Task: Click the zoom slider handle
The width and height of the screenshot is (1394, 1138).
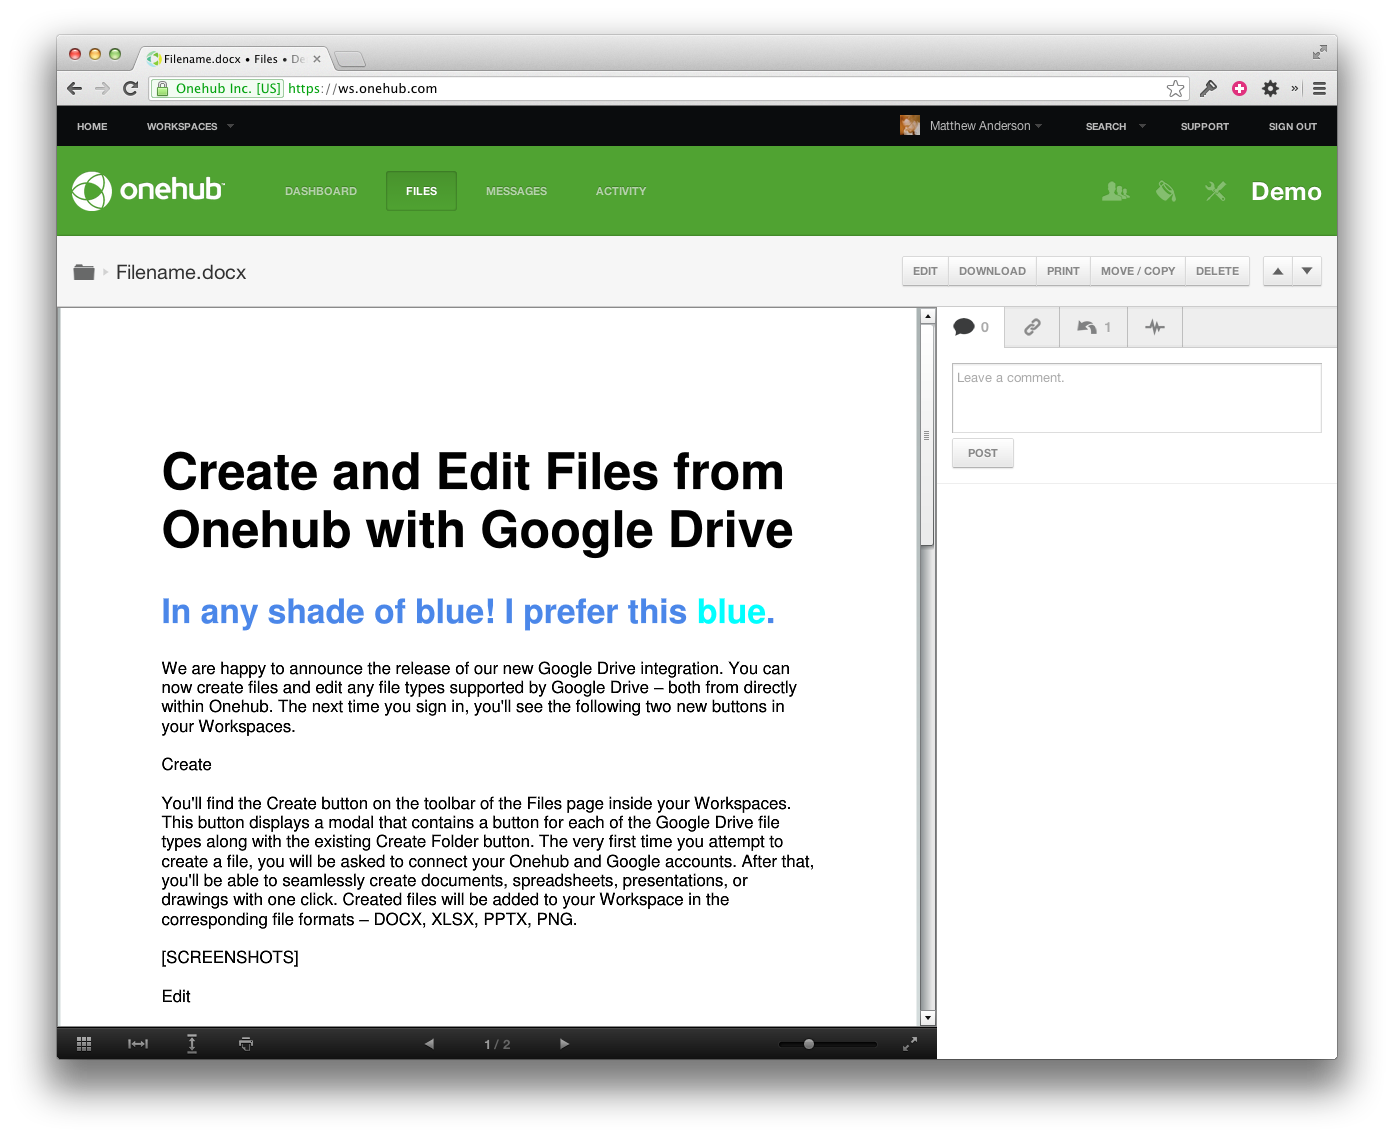Action: pyautogui.click(x=809, y=1044)
